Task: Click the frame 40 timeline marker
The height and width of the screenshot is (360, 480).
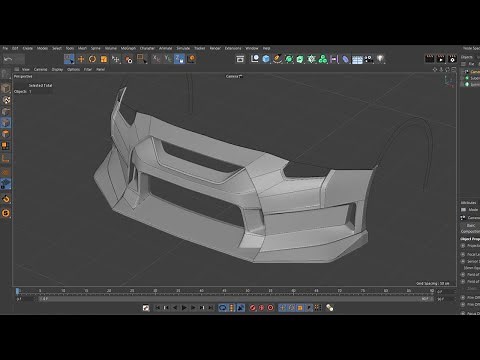Action: click(201, 291)
